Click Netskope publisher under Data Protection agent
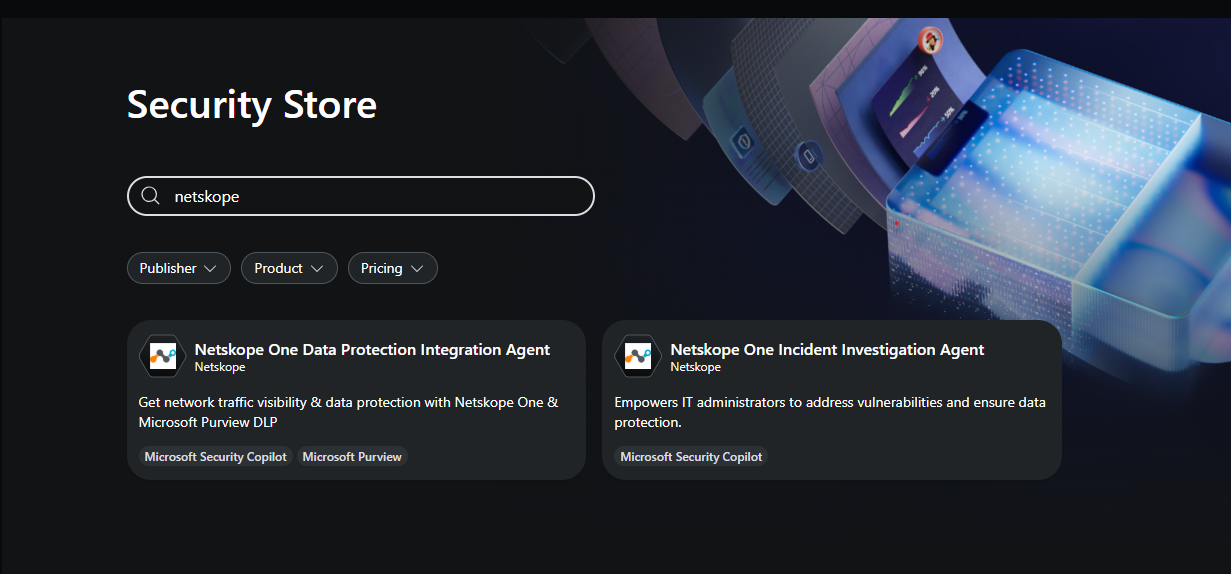This screenshot has height=574, width=1231. (x=220, y=367)
